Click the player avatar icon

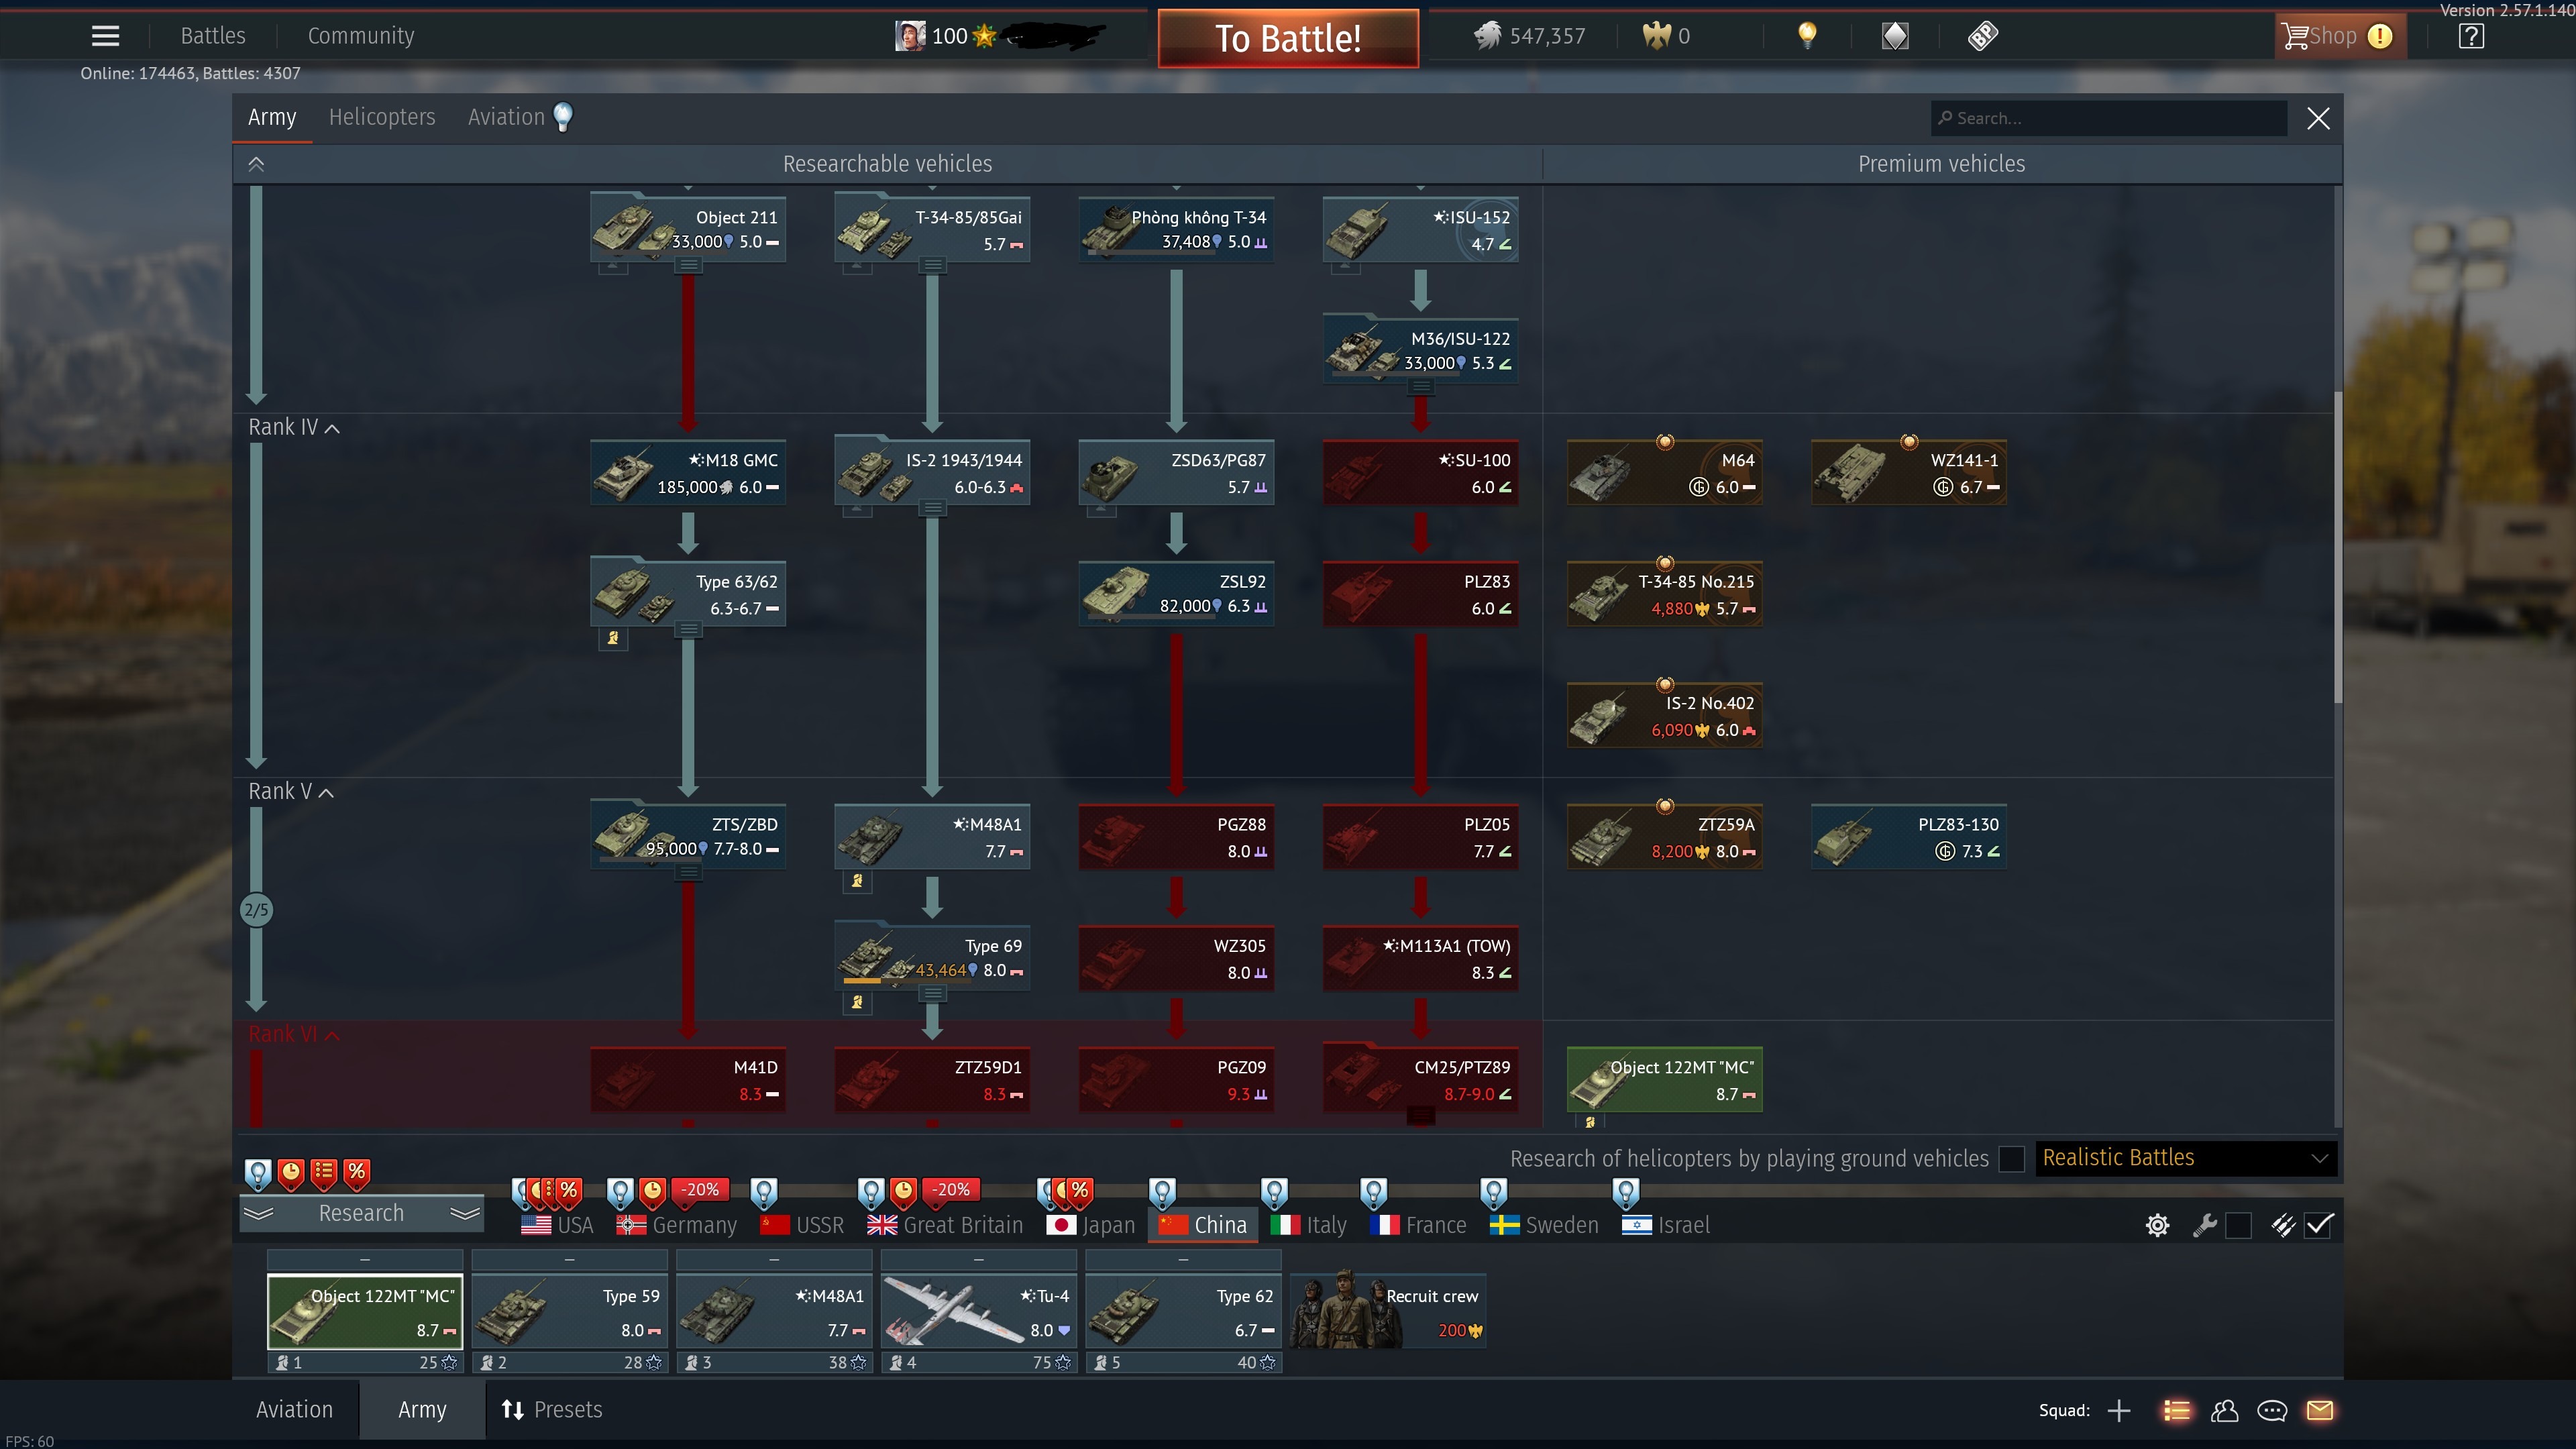point(909,36)
